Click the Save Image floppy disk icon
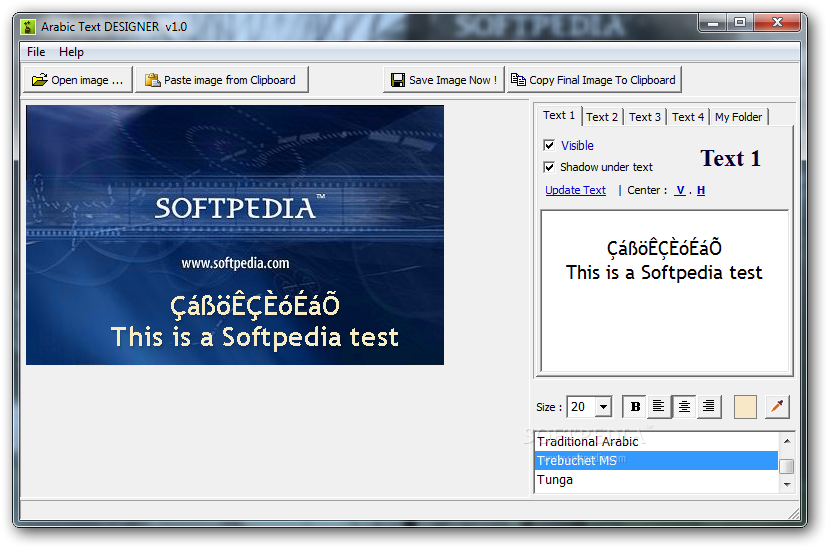The width and height of the screenshot is (828, 548). (x=398, y=80)
